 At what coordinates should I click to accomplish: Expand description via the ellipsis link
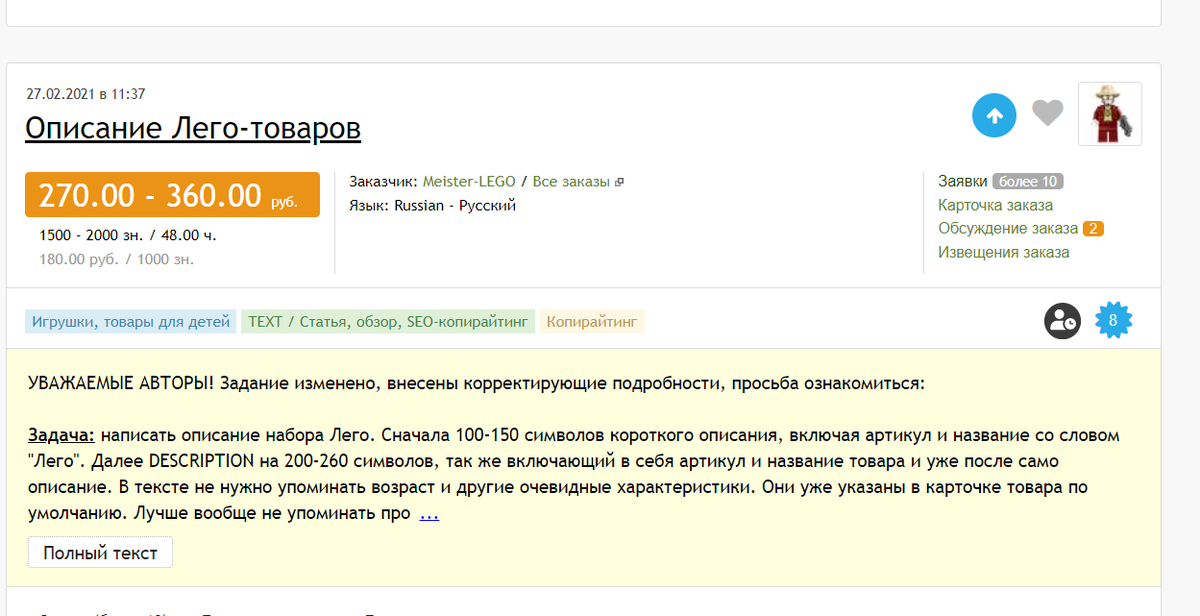[x=429, y=514]
